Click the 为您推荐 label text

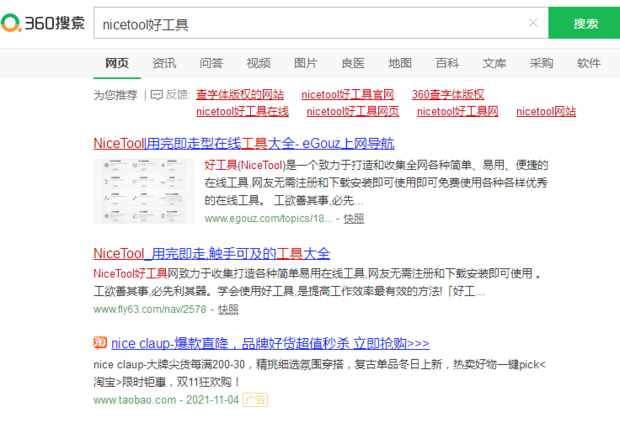(x=115, y=95)
